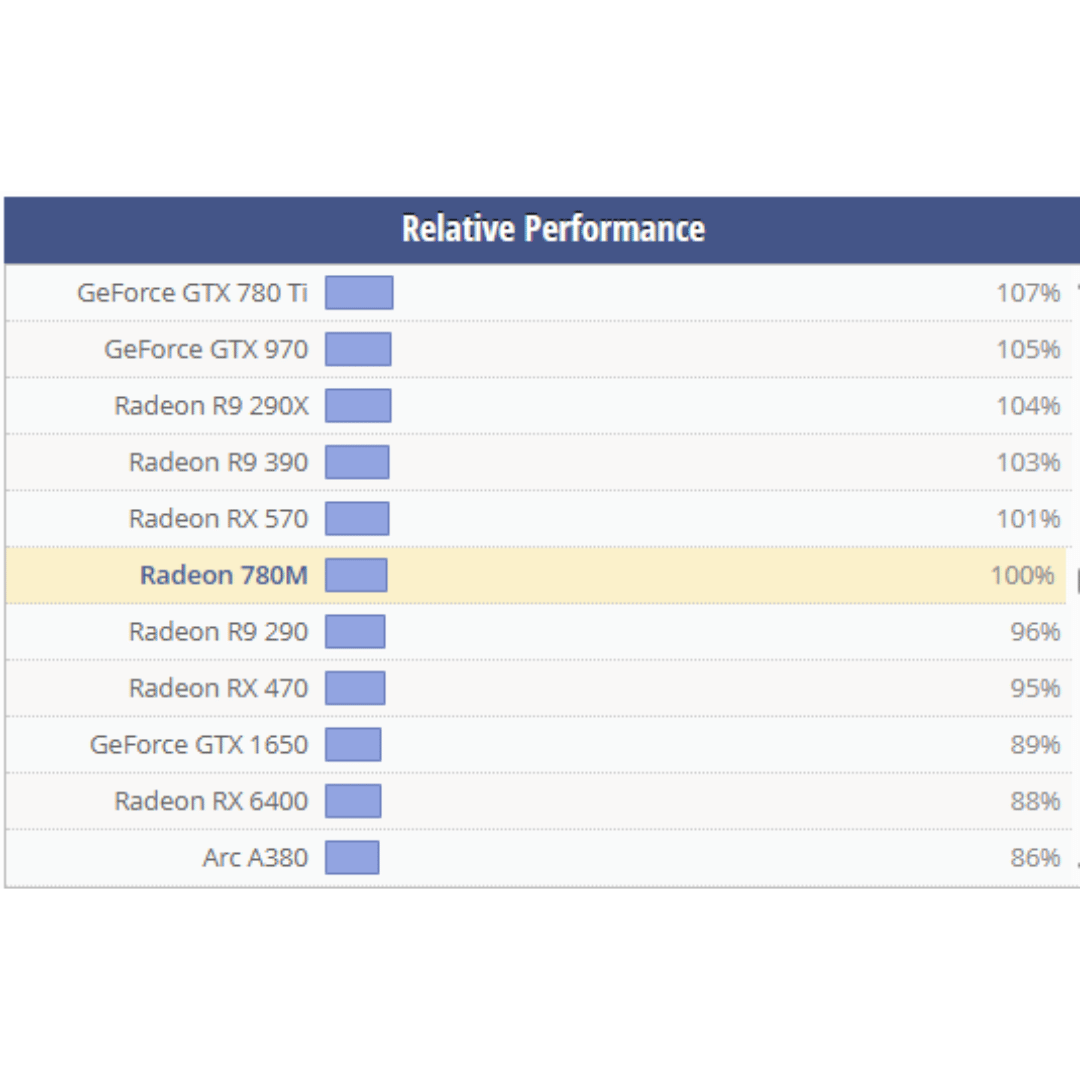Click the GeForce GTX 780 Ti performance bar
The image size is (1080, 1080).
(x=359, y=293)
